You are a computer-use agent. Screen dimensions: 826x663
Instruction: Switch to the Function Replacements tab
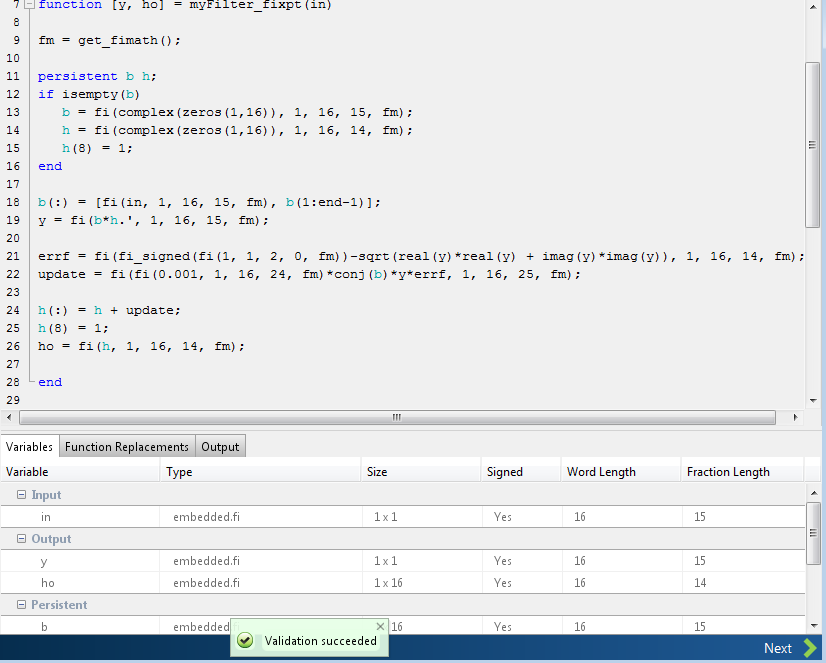127,447
